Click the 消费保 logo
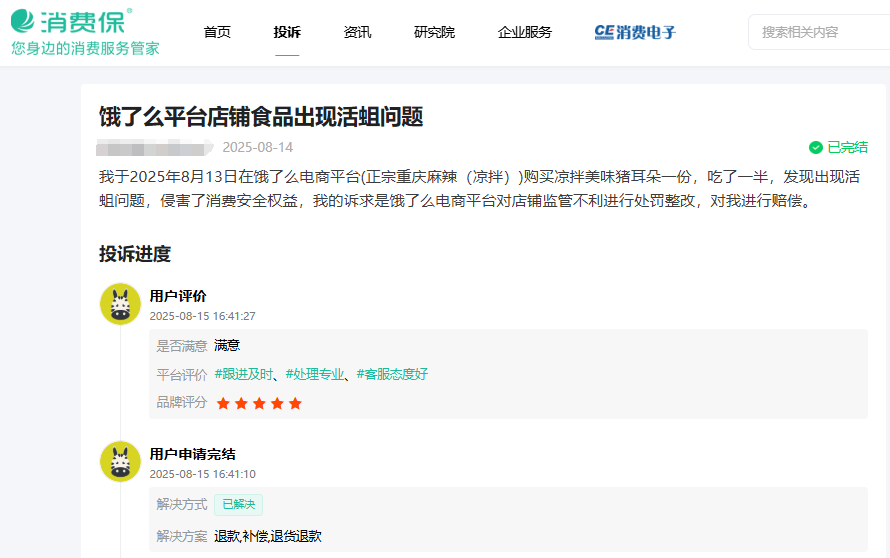The image size is (890, 558). pos(72,22)
